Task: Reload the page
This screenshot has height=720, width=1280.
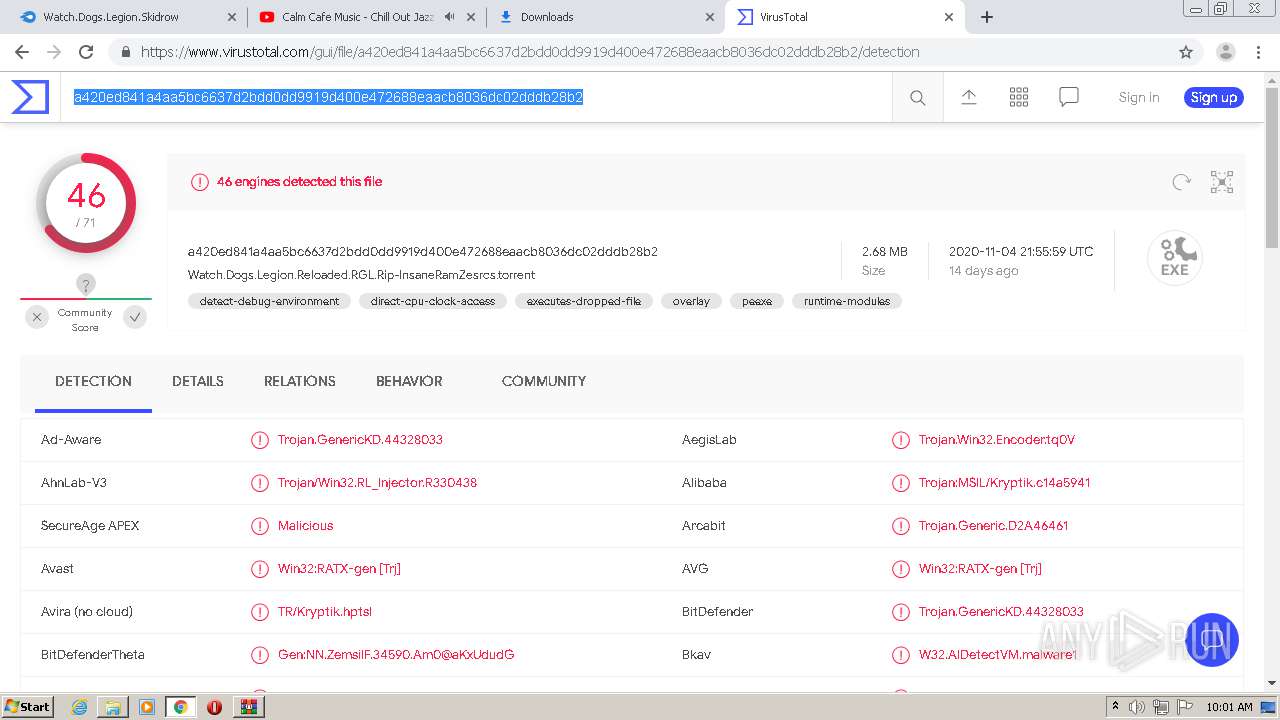Action: click(x=86, y=52)
